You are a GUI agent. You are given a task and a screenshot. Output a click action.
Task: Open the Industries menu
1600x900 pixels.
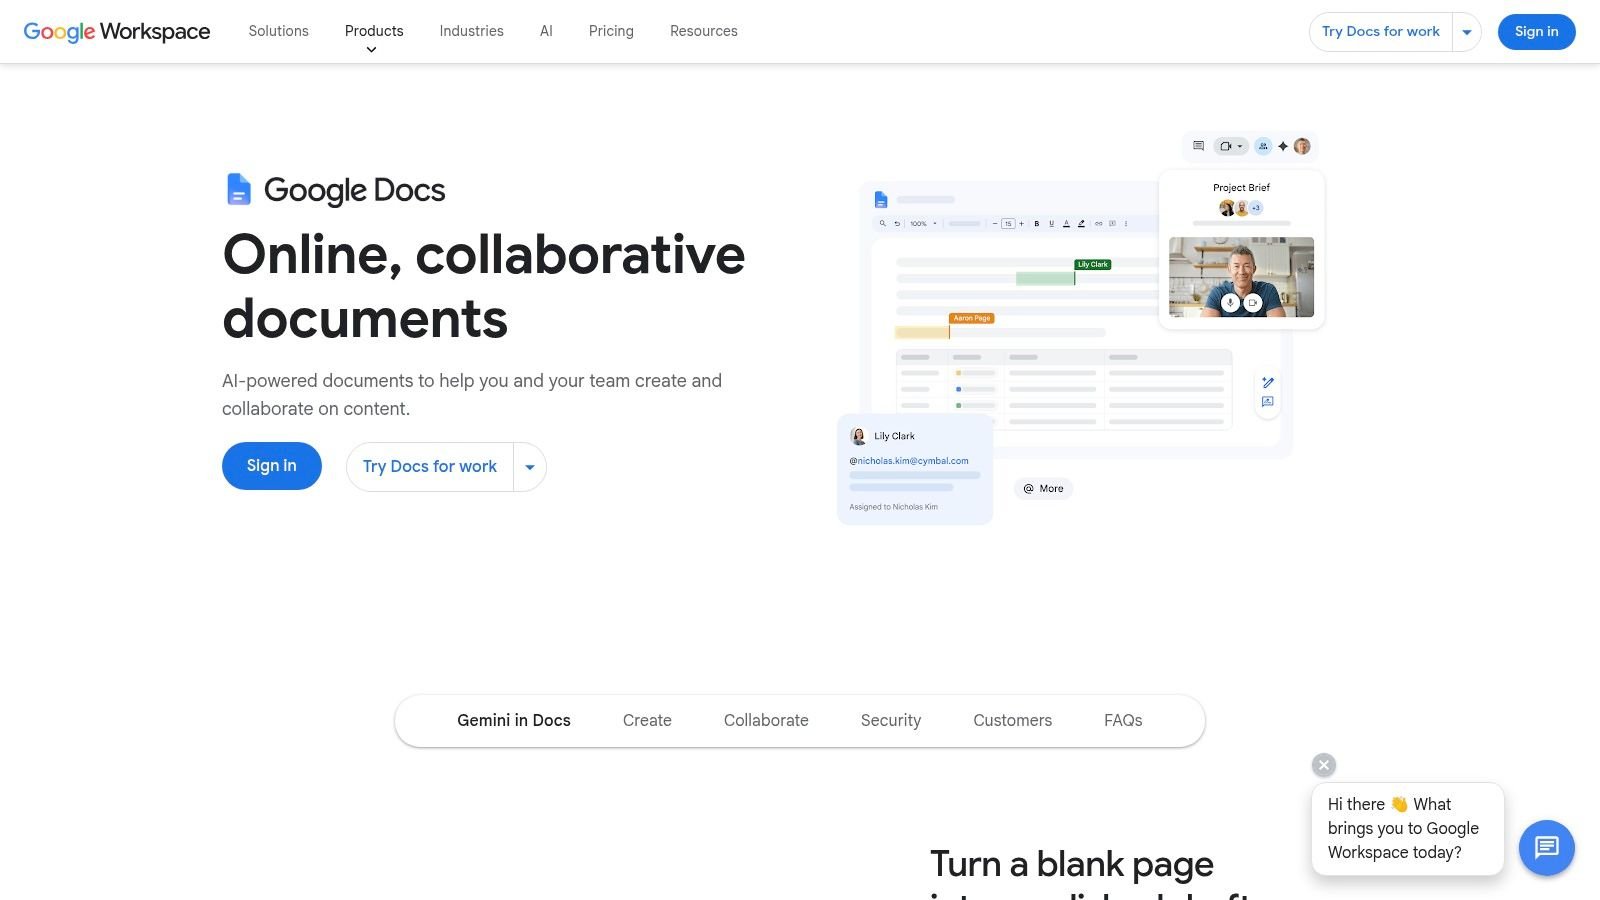click(x=472, y=31)
